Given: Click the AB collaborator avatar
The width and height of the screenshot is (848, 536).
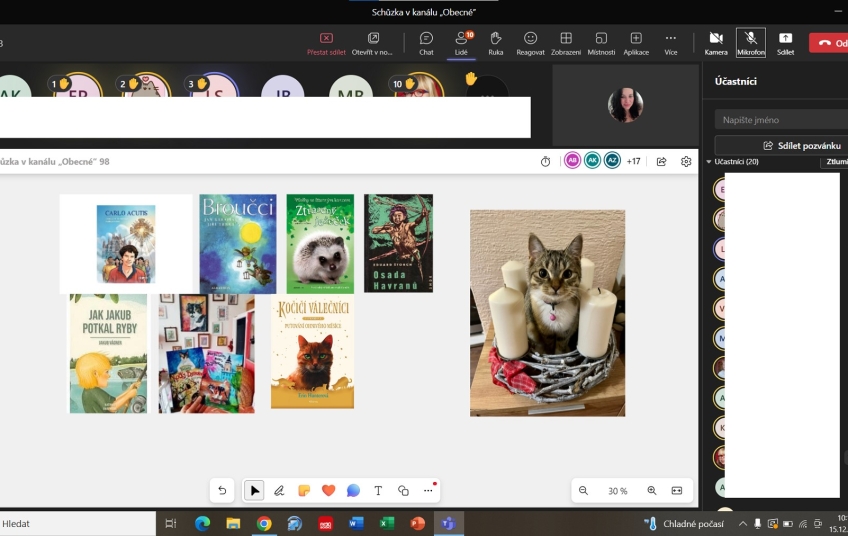Looking at the screenshot, I should click(572, 161).
